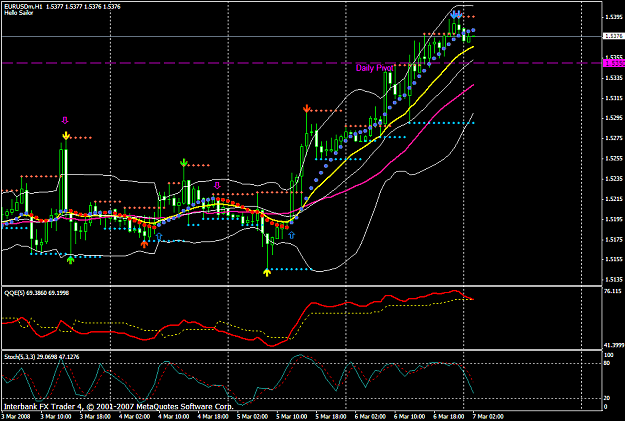
Task: Select the orange up arrow signal marker
Action: pos(144,244)
